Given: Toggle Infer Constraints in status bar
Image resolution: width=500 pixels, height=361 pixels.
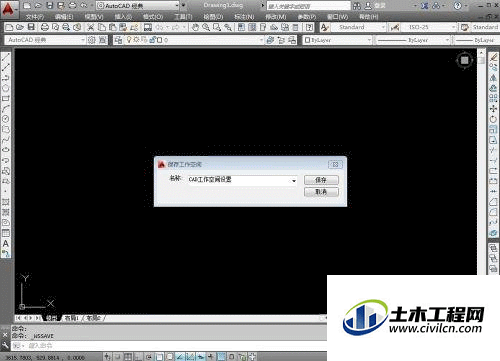Looking at the screenshot, I should [107, 357].
